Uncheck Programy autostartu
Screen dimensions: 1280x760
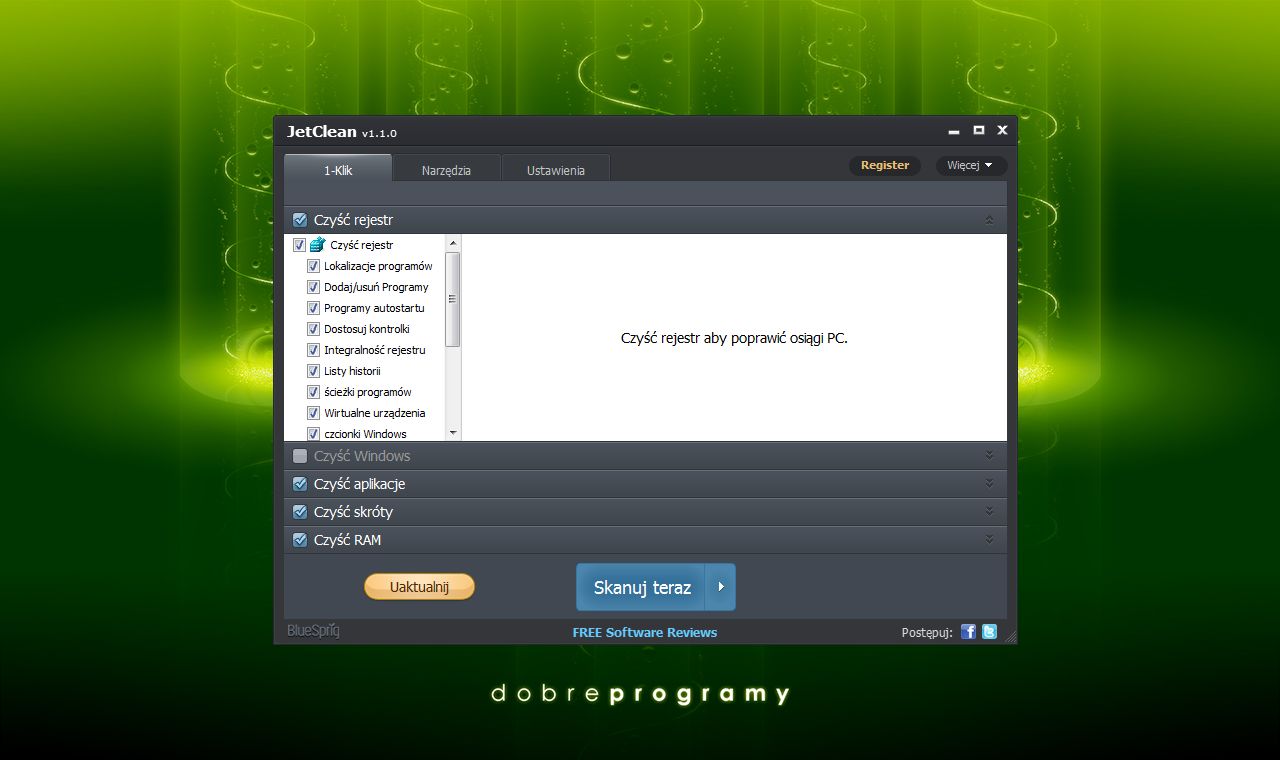[x=313, y=308]
